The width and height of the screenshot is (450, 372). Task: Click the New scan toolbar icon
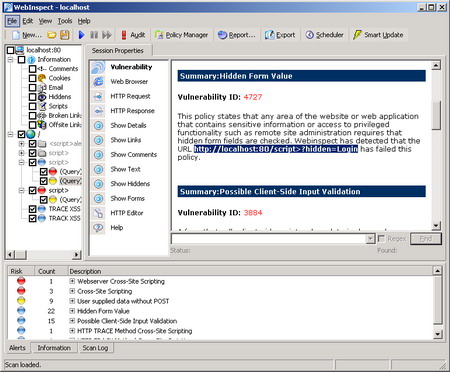click(x=26, y=35)
